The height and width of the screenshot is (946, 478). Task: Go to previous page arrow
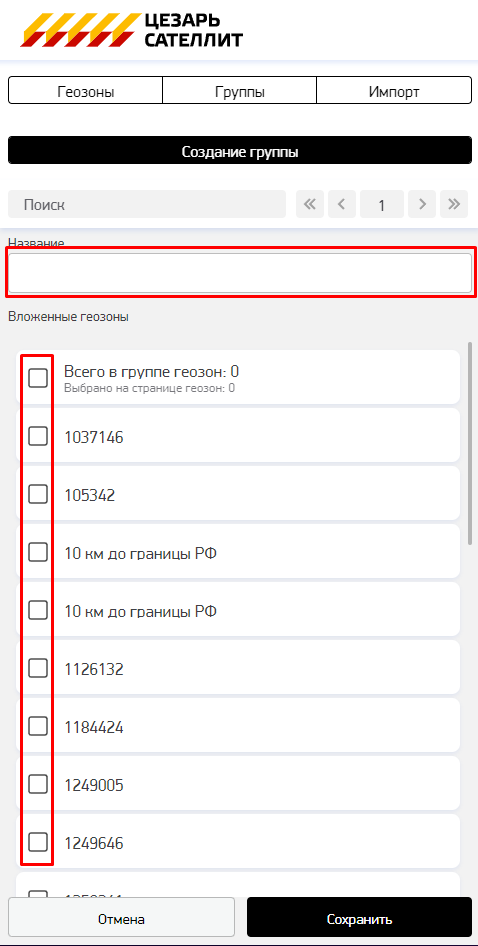[x=342, y=205]
